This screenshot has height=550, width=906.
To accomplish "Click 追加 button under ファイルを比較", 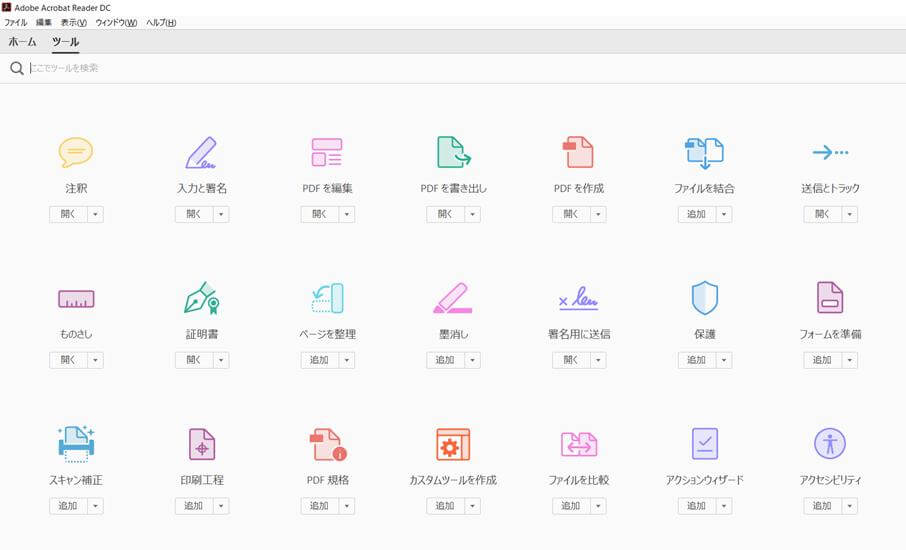I will (571, 506).
